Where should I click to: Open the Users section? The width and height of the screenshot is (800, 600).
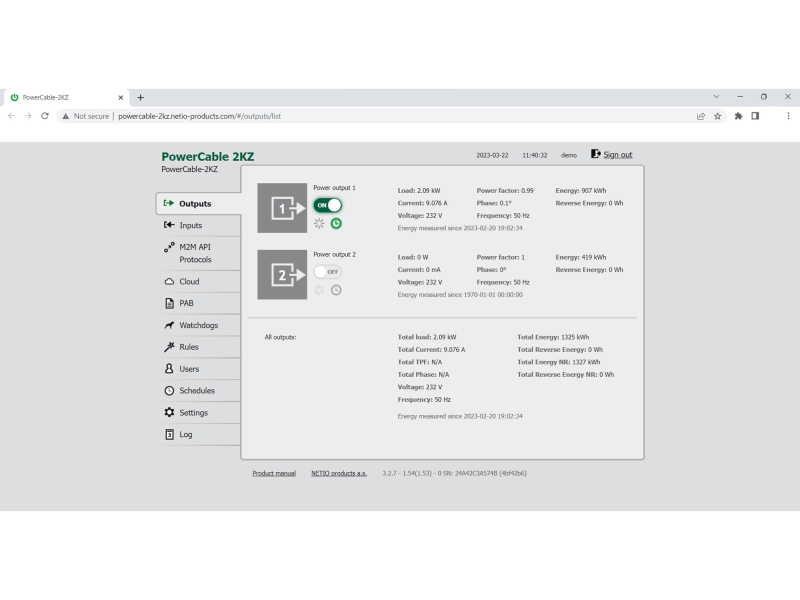[x=199, y=368]
